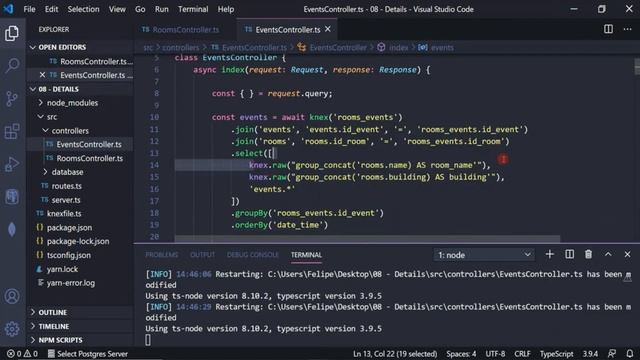Open the Help menu
Screen dimensions: 640x360
coord(226,9)
